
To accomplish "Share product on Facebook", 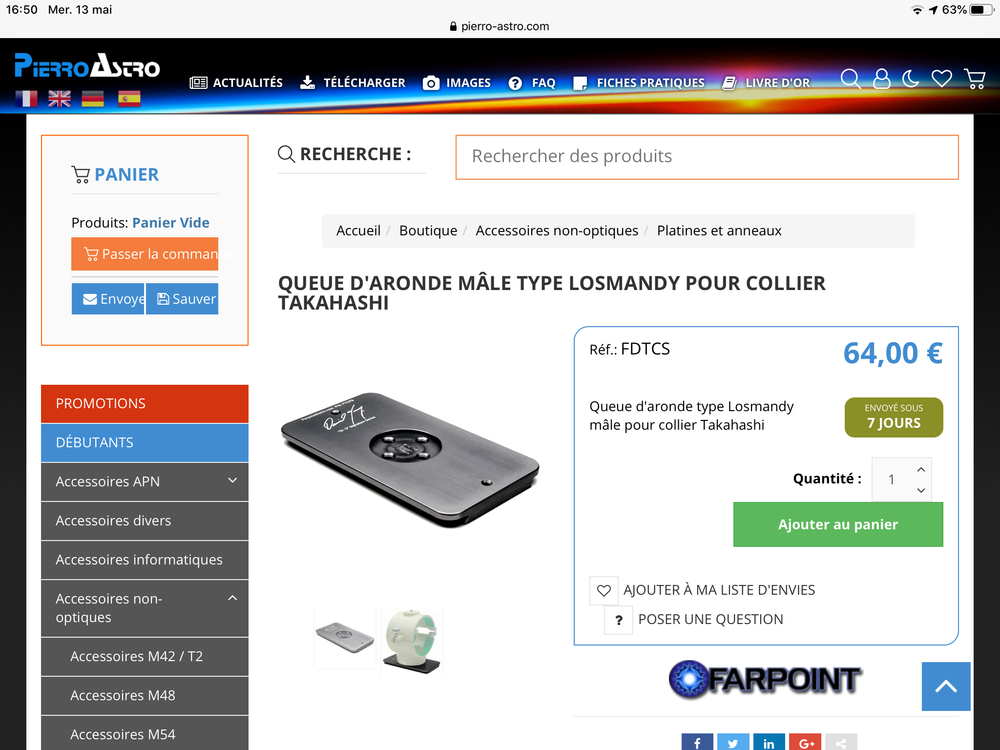I will pyautogui.click(x=697, y=742).
